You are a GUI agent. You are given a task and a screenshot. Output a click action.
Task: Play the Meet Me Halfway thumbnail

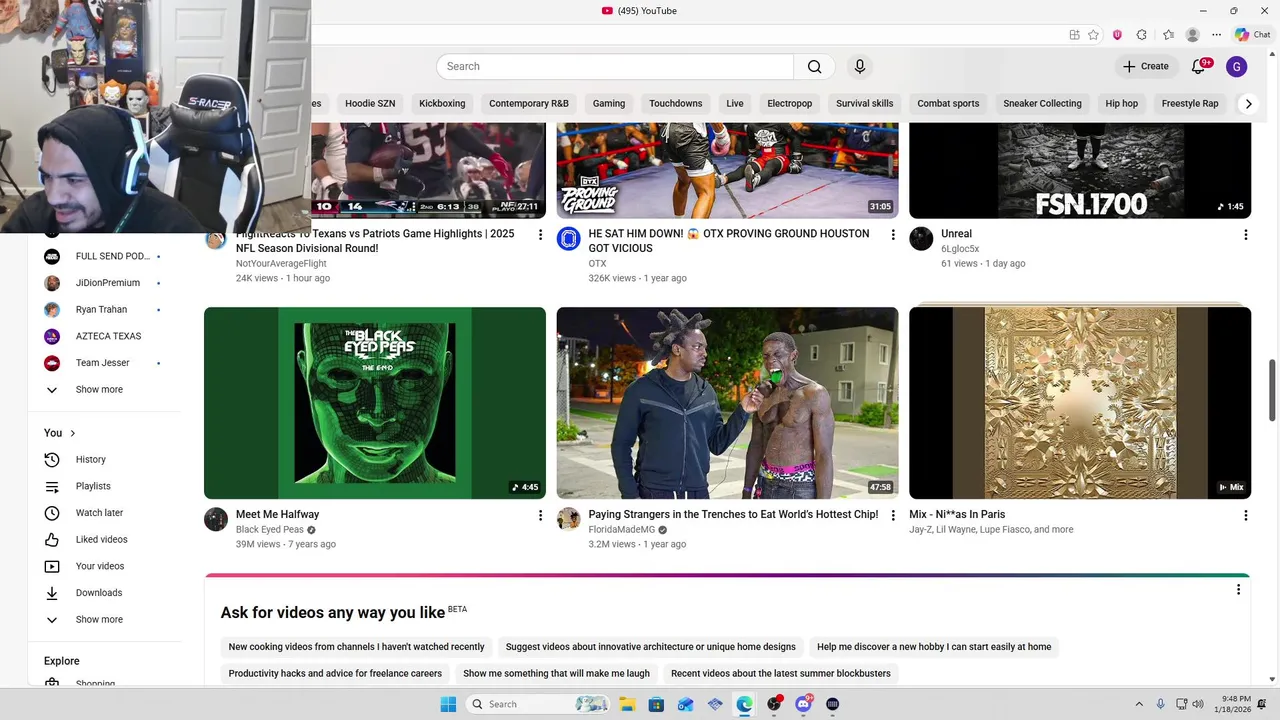pos(375,403)
